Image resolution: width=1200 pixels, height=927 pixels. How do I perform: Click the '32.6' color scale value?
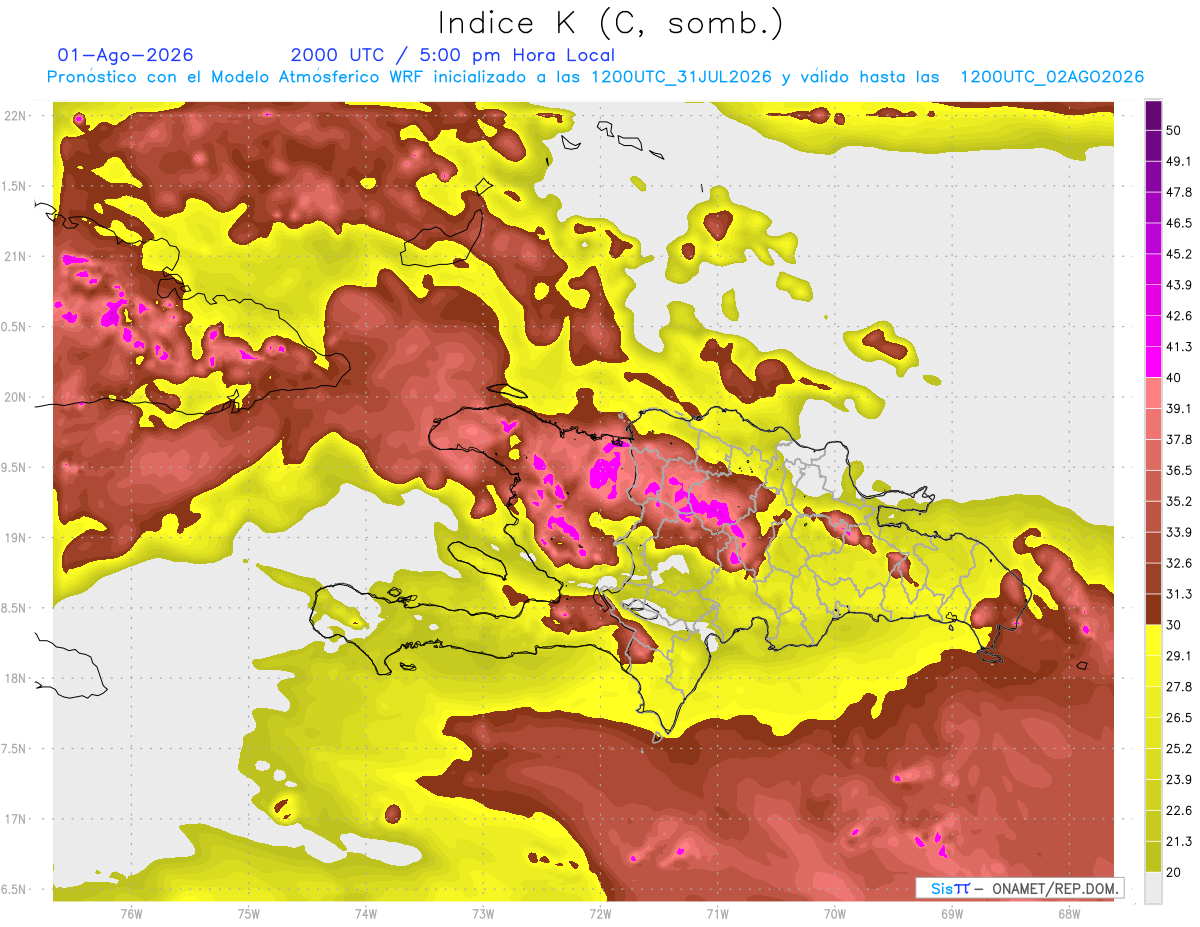(1178, 563)
